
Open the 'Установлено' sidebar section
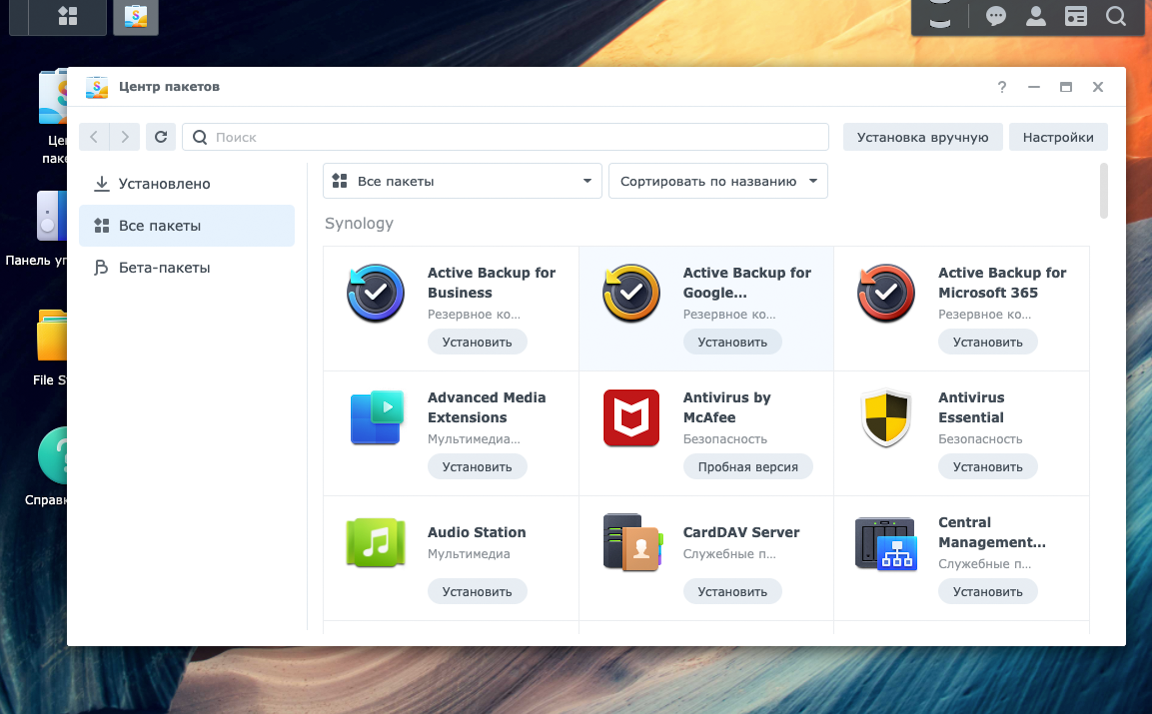(187, 184)
